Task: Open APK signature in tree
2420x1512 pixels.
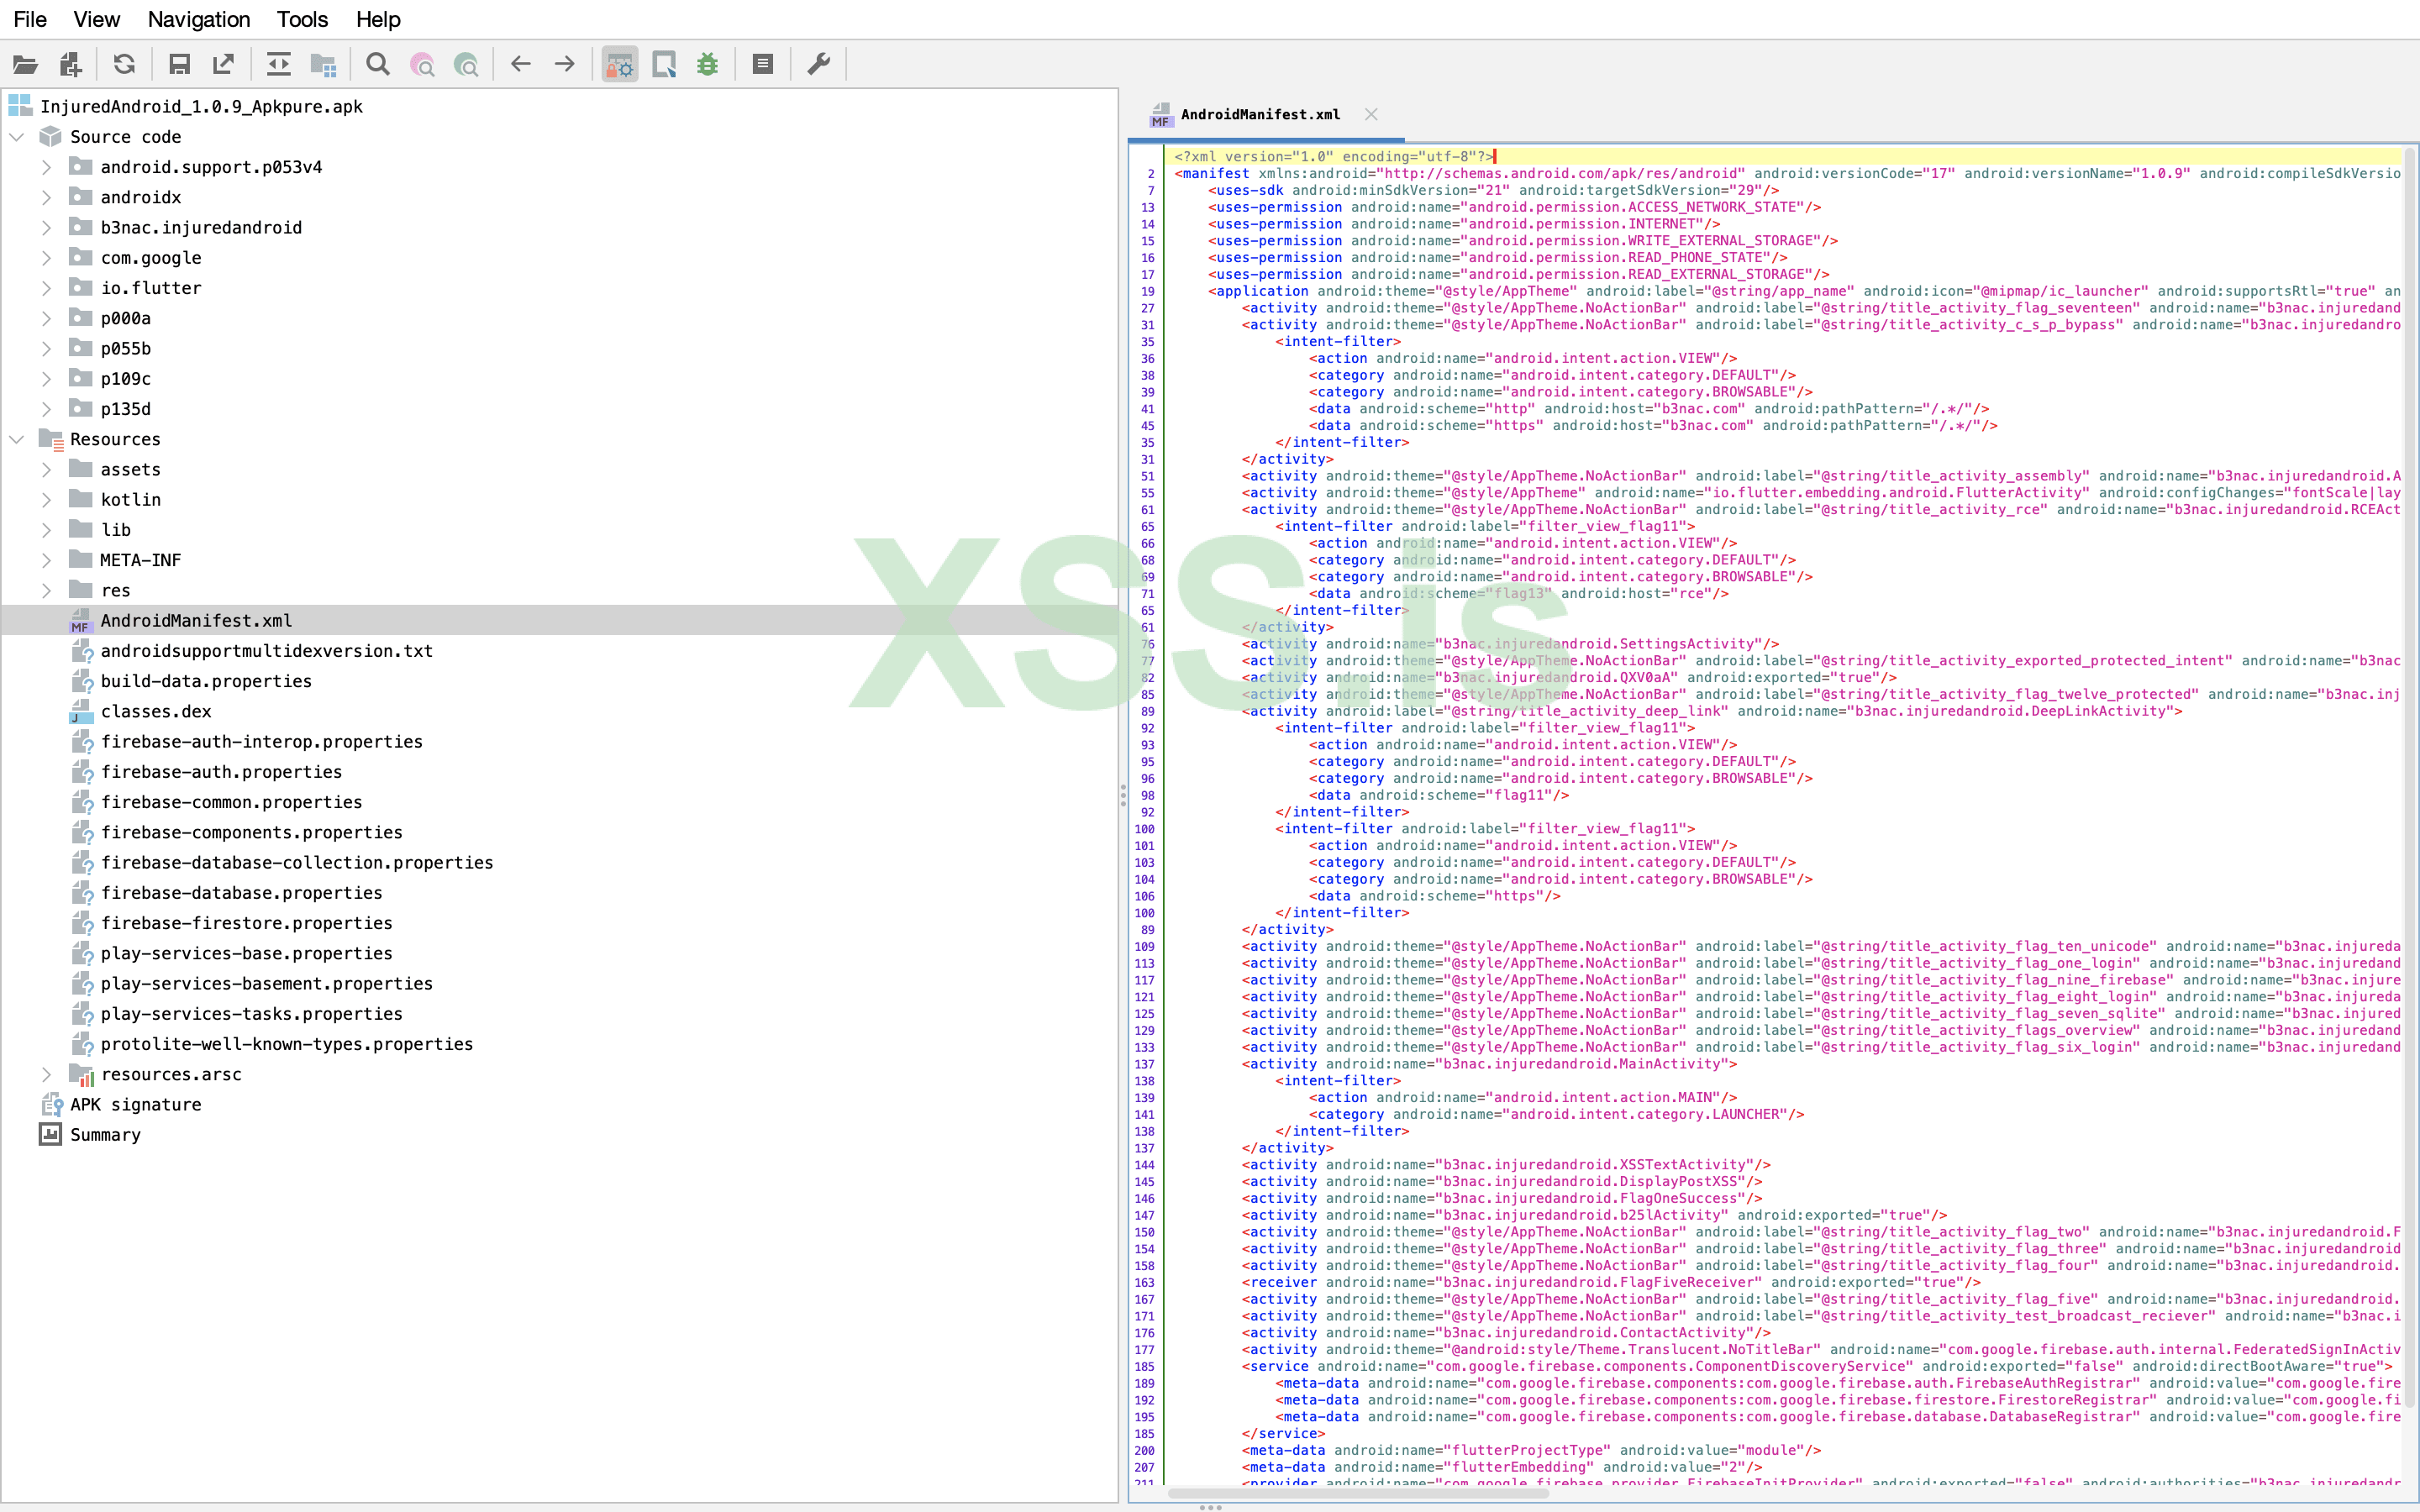Action: point(135,1104)
